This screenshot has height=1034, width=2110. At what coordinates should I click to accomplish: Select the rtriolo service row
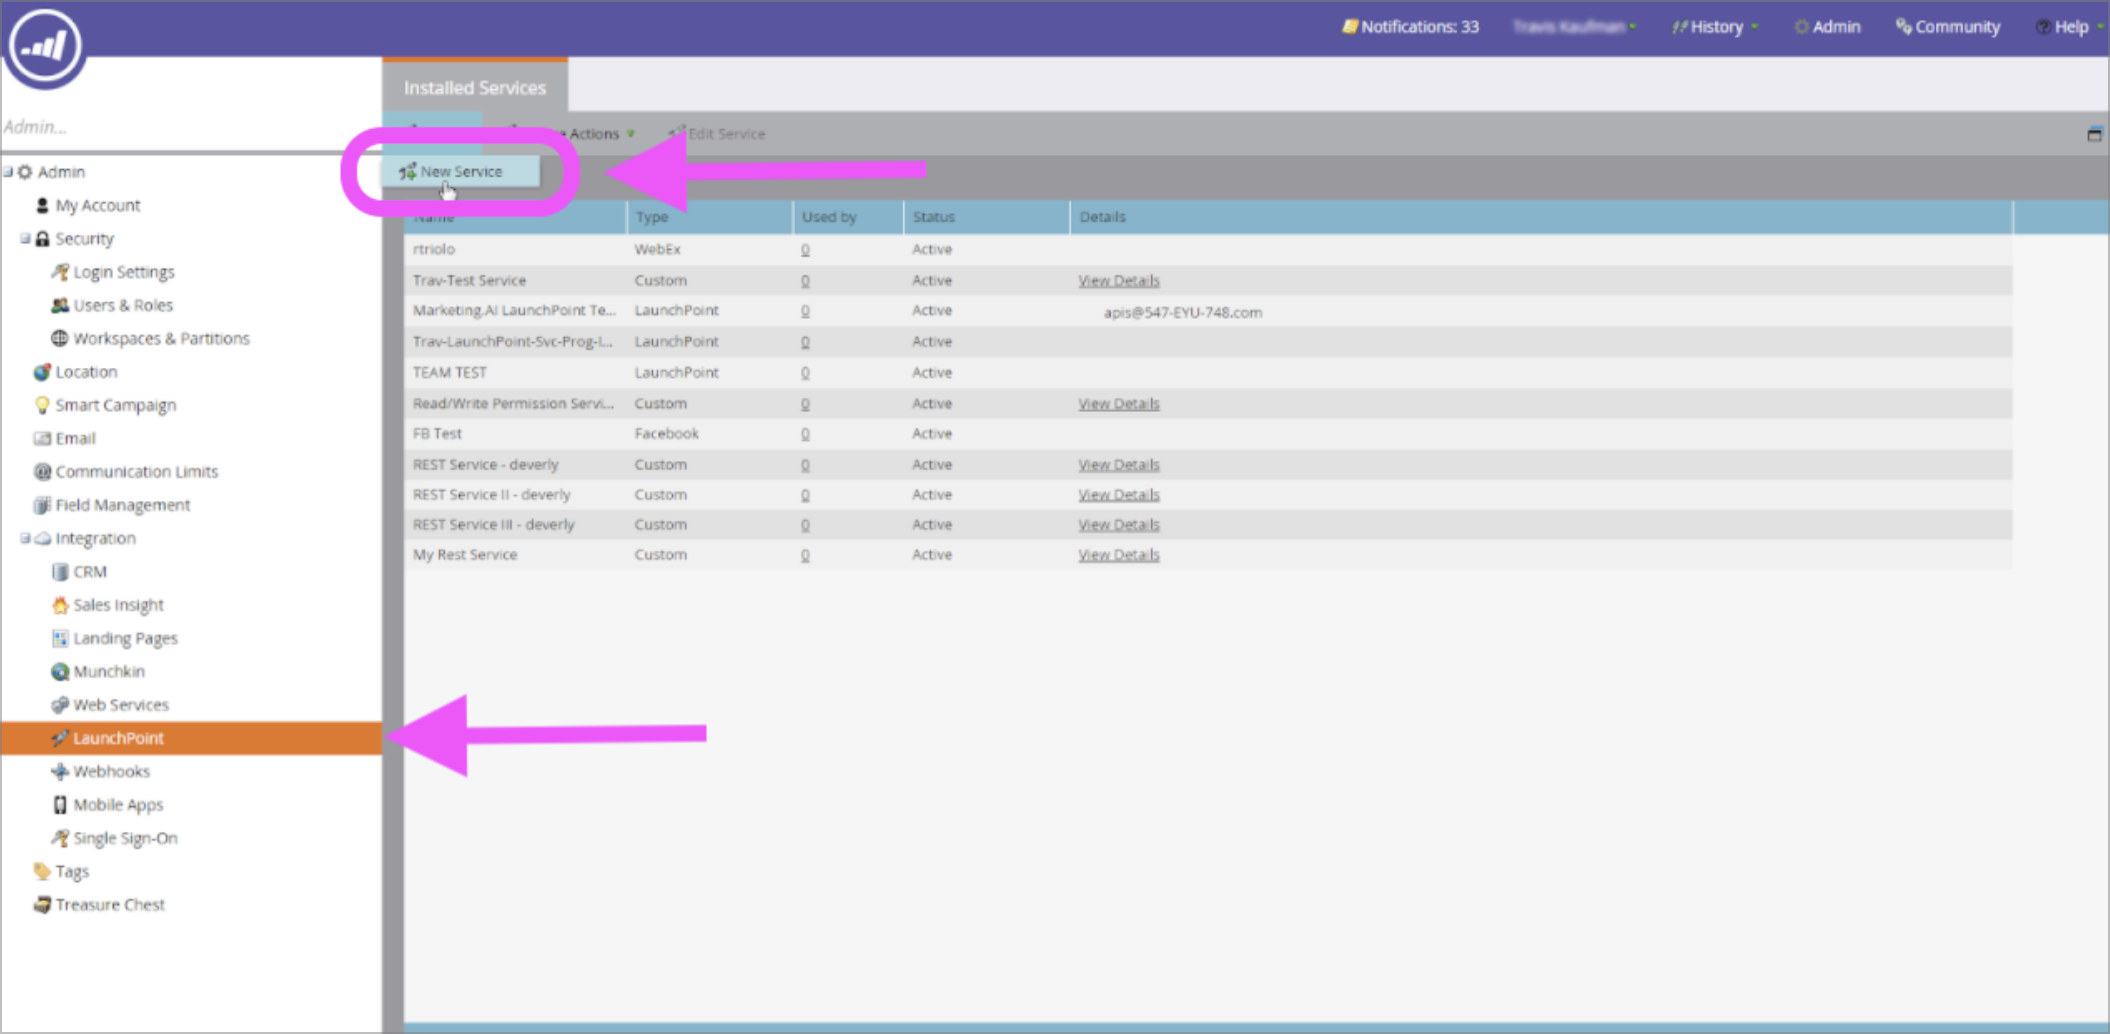click(x=1208, y=249)
